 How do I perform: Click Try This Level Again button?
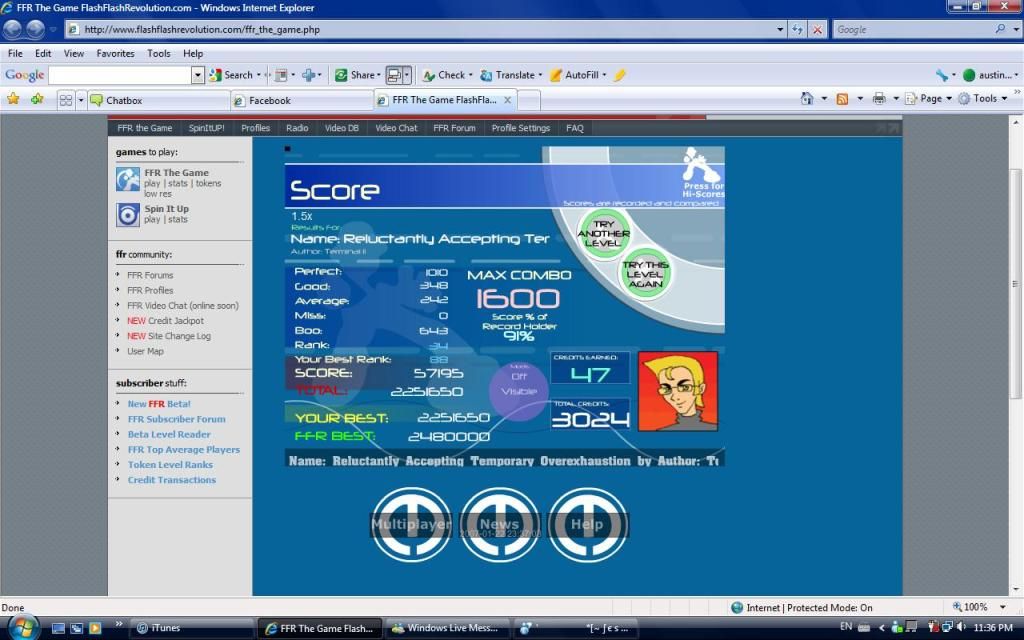644,275
